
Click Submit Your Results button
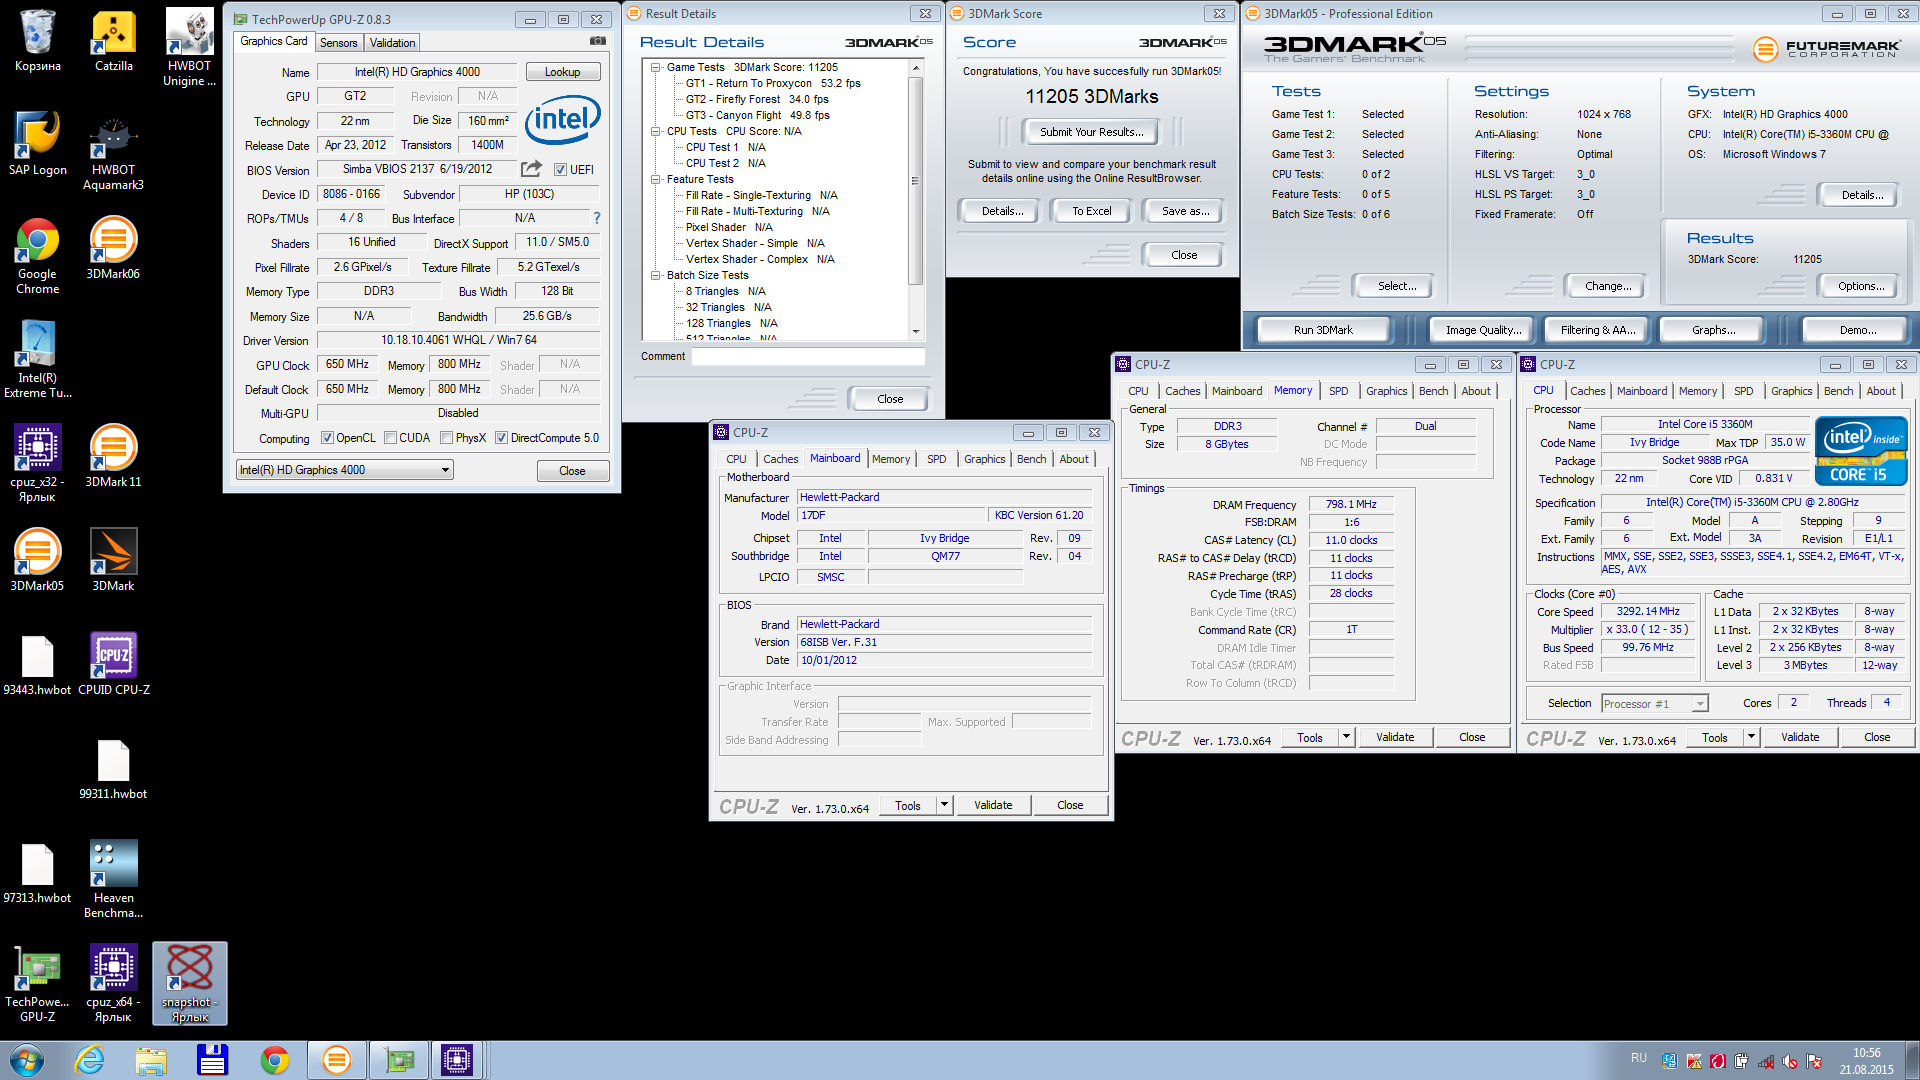(x=1091, y=132)
